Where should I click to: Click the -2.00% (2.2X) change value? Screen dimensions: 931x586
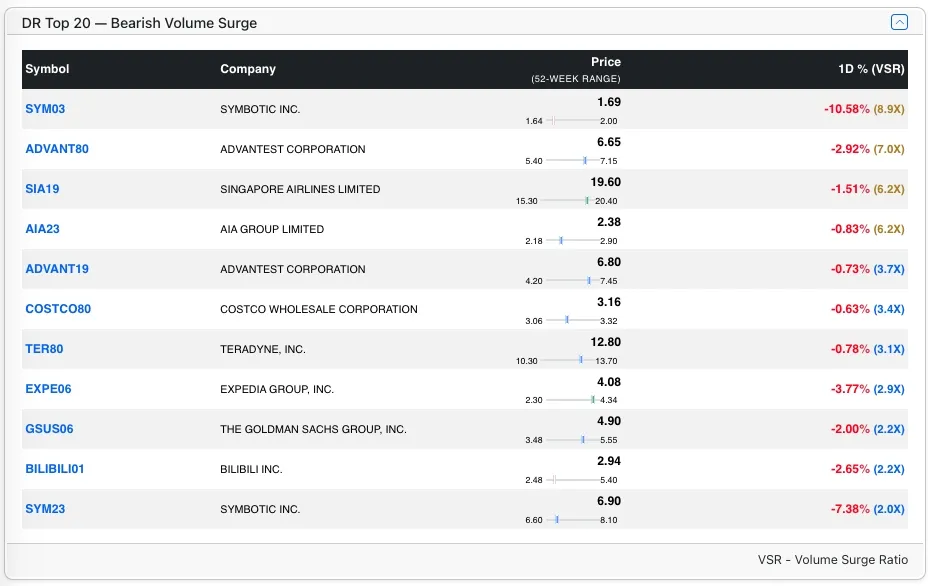click(x=867, y=429)
